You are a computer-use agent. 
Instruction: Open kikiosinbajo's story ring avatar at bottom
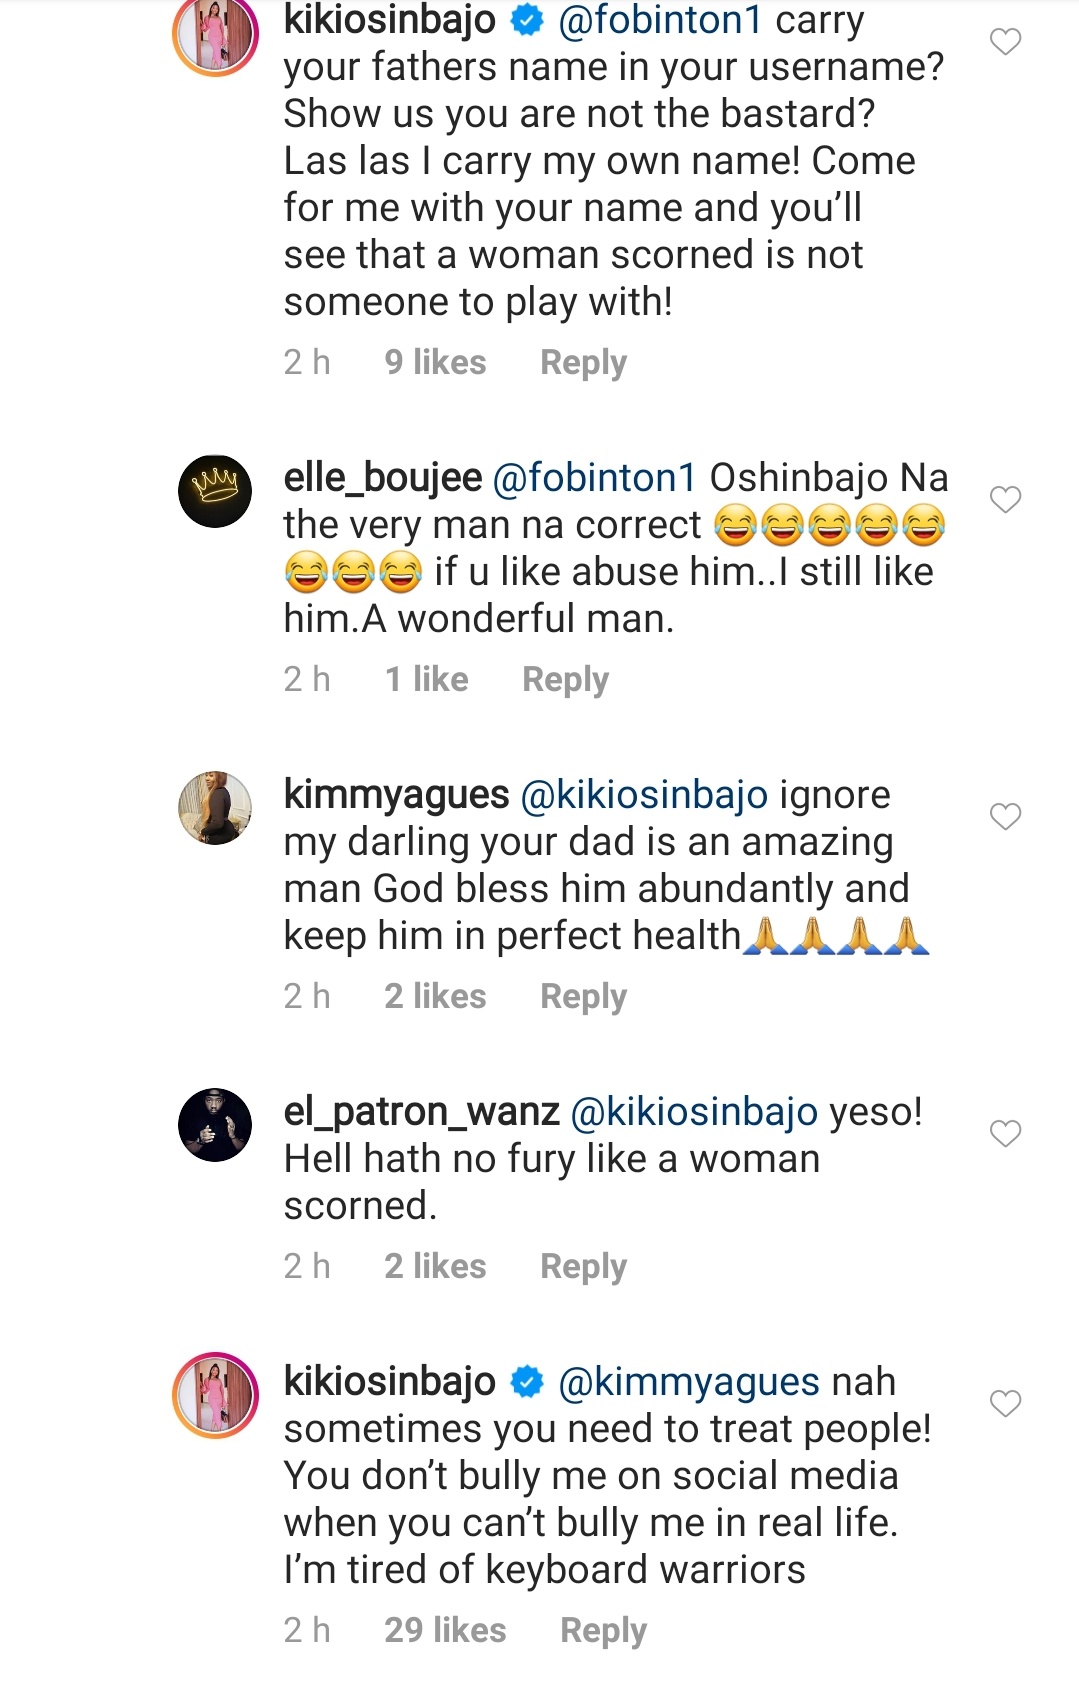pyautogui.click(x=215, y=1395)
